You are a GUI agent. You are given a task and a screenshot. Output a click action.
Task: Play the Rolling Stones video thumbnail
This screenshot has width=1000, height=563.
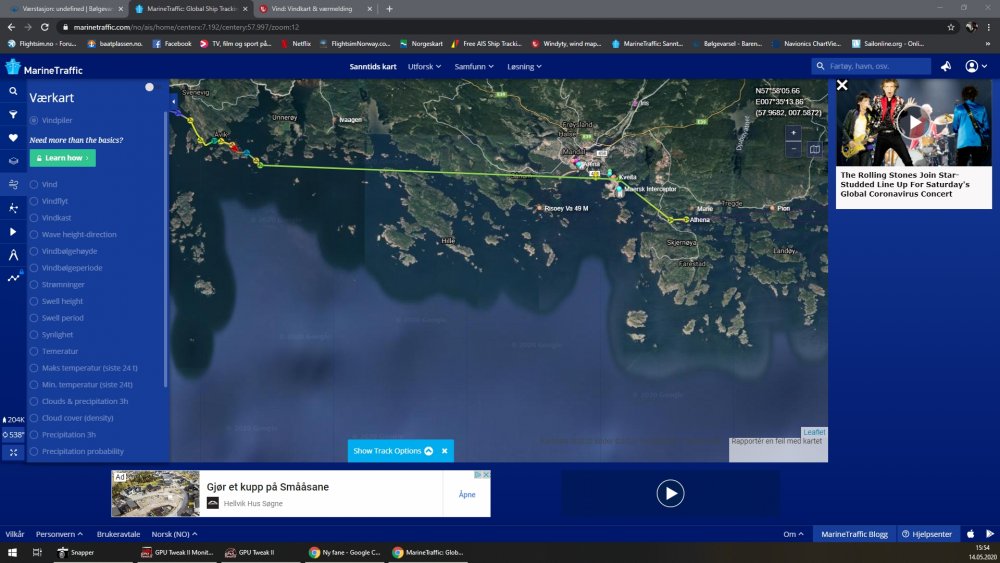coord(914,122)
